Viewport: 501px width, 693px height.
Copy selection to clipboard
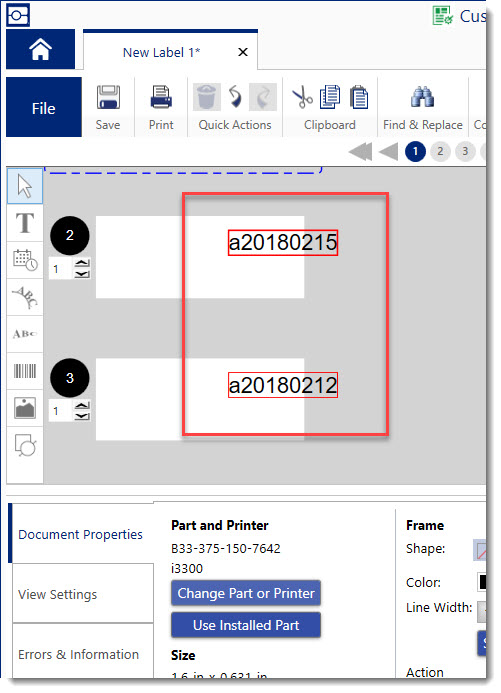click(330, 97)
